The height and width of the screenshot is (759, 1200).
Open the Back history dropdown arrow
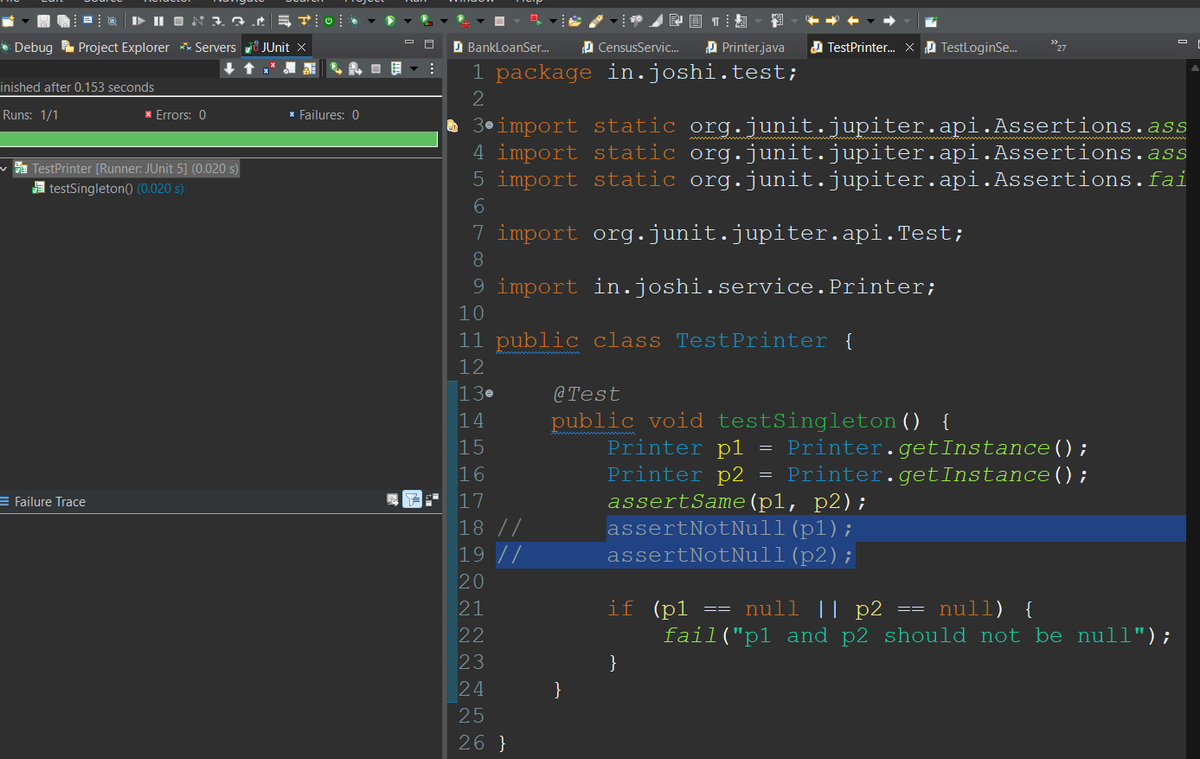click(x=870, y=20)
